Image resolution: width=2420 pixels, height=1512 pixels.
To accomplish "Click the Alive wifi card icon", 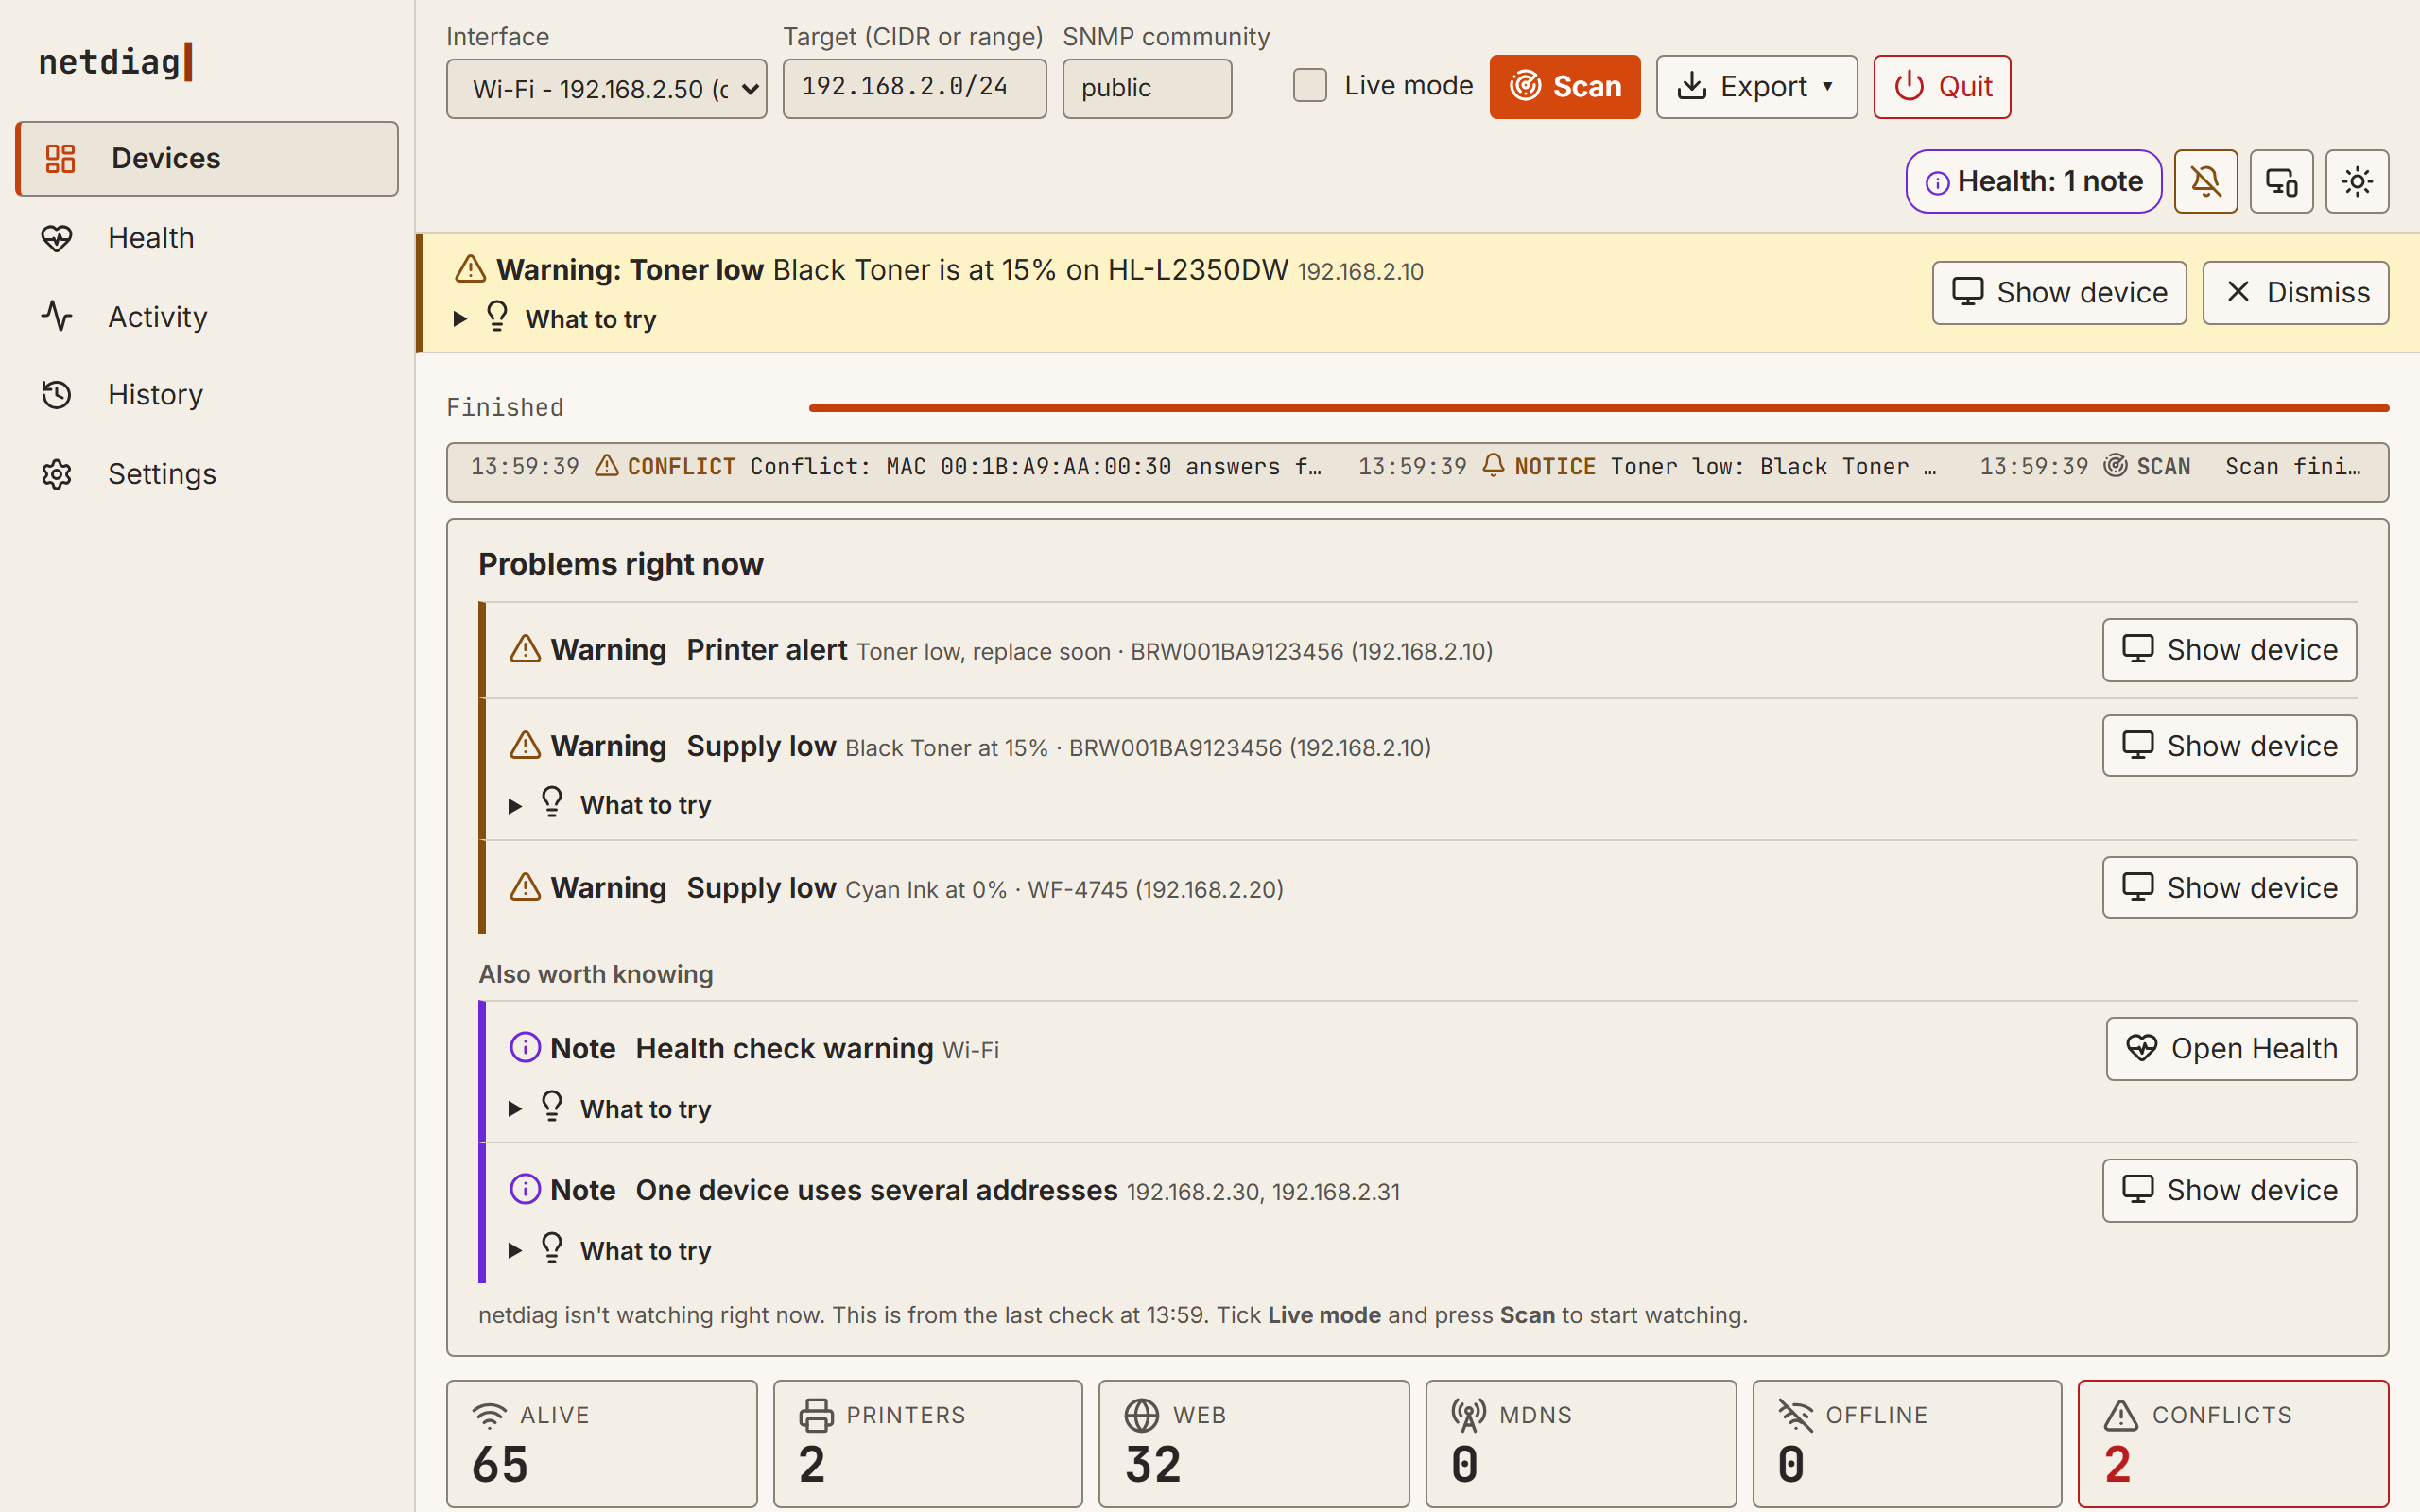I will click(x=489, y=1415).
